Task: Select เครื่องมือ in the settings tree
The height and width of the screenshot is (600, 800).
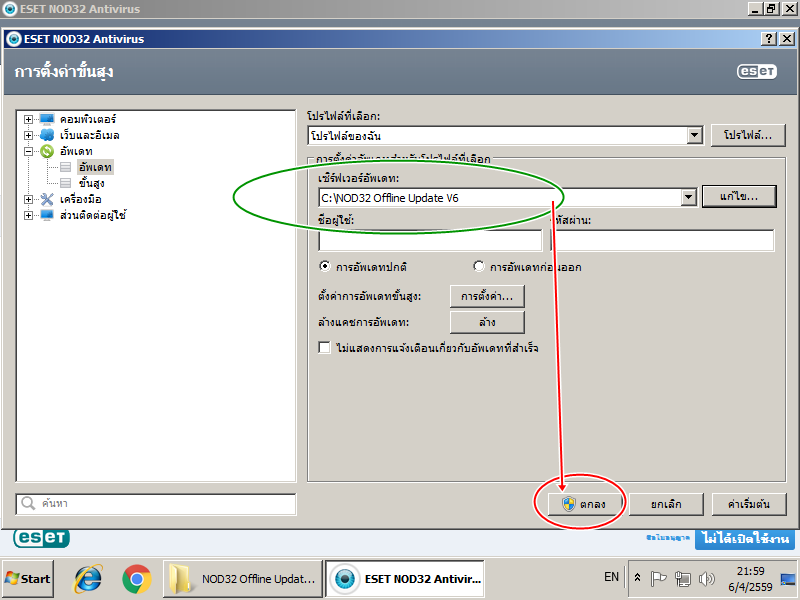Action: (81, 199)
